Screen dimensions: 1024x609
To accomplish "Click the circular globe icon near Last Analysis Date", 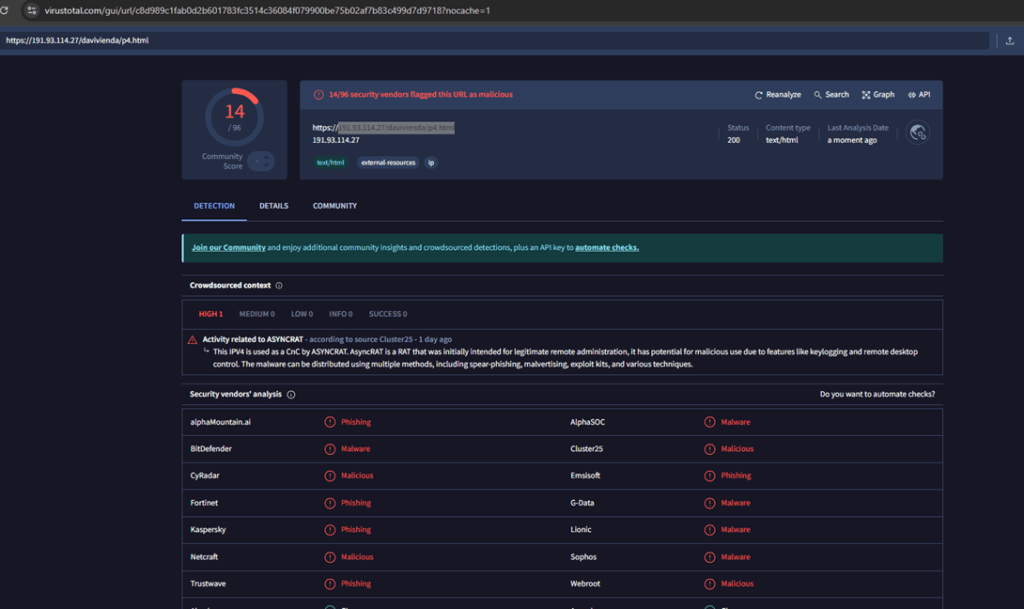I will pos(918,133).
